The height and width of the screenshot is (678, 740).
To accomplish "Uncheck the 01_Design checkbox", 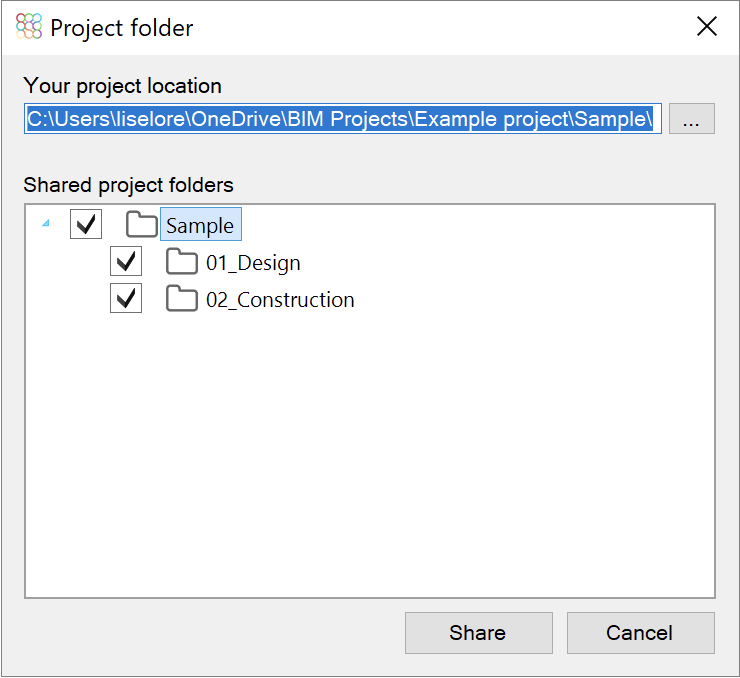I will [x=126, y=262].
